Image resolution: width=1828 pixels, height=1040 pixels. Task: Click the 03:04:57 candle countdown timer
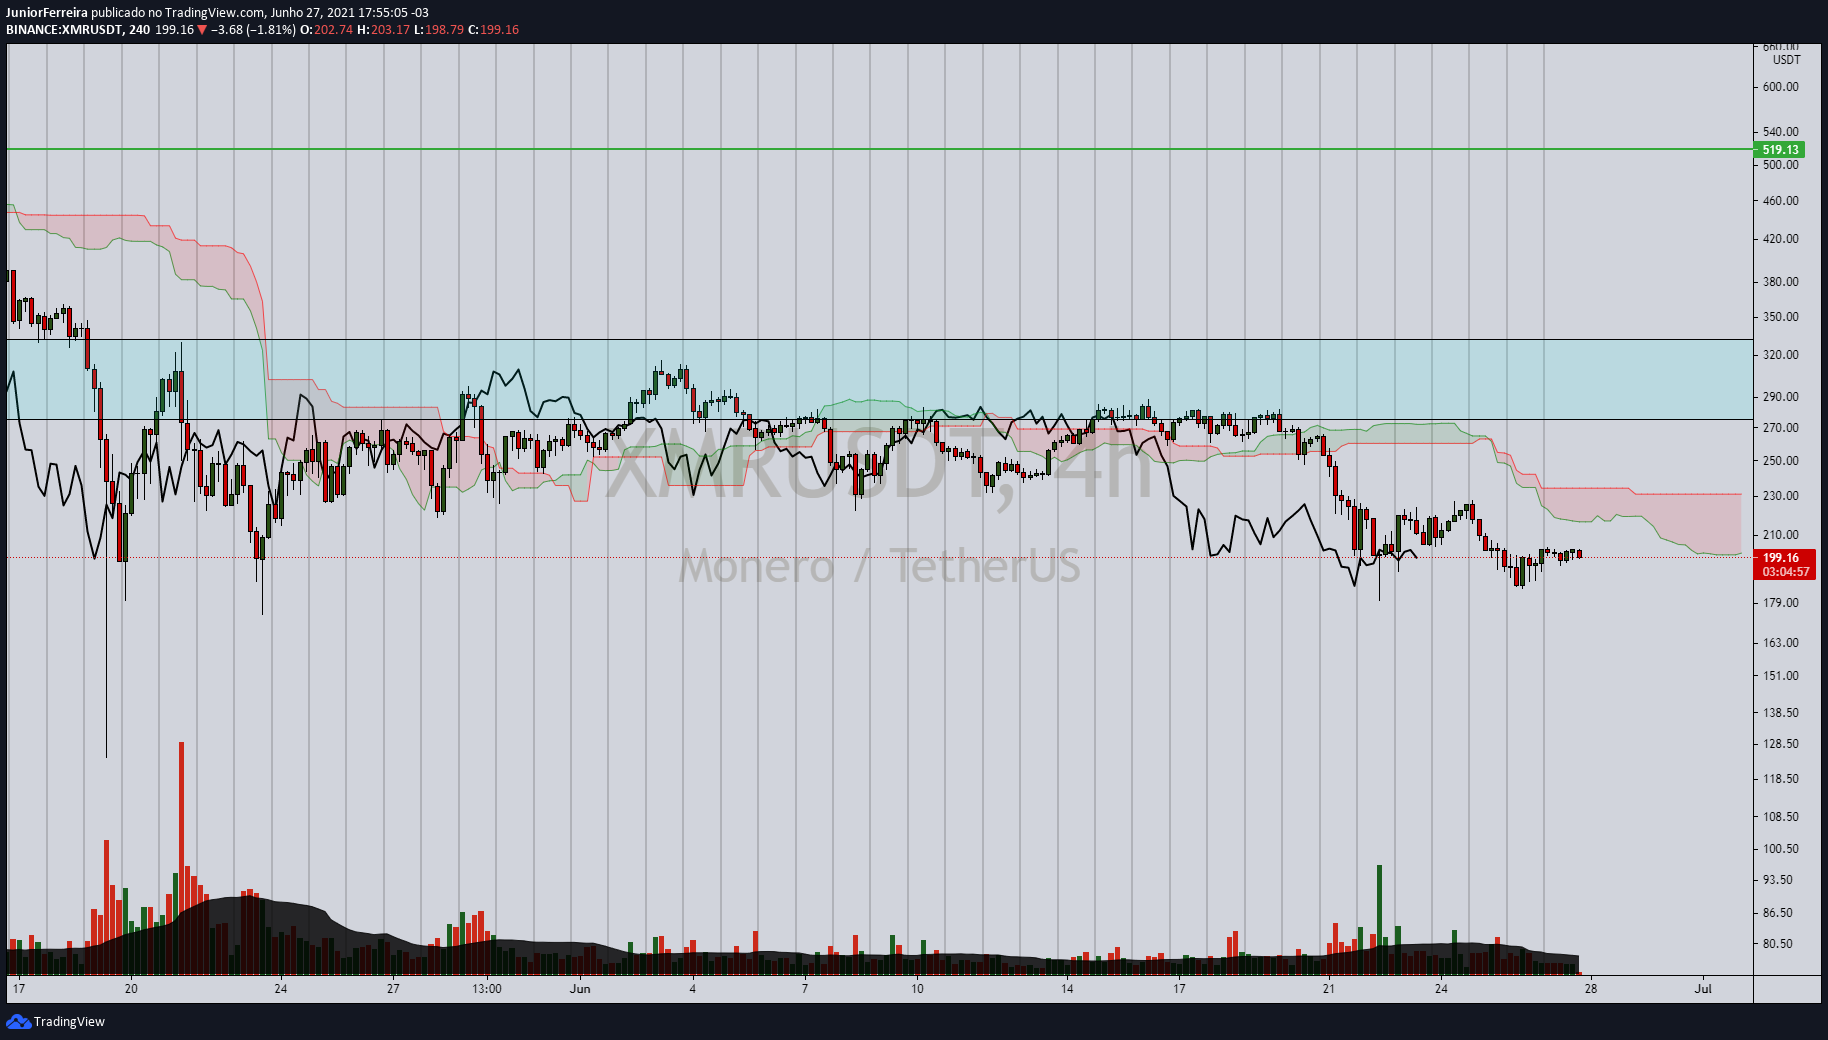[1785, 572]
